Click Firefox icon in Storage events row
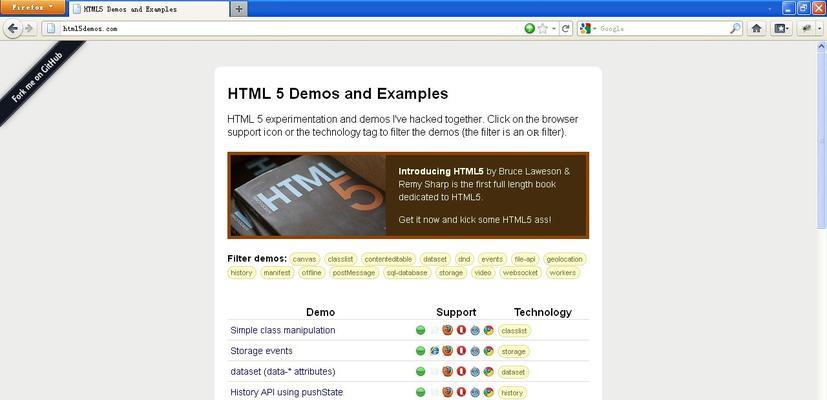The height and width of the screenshot is (400, 827). point(448,350)
